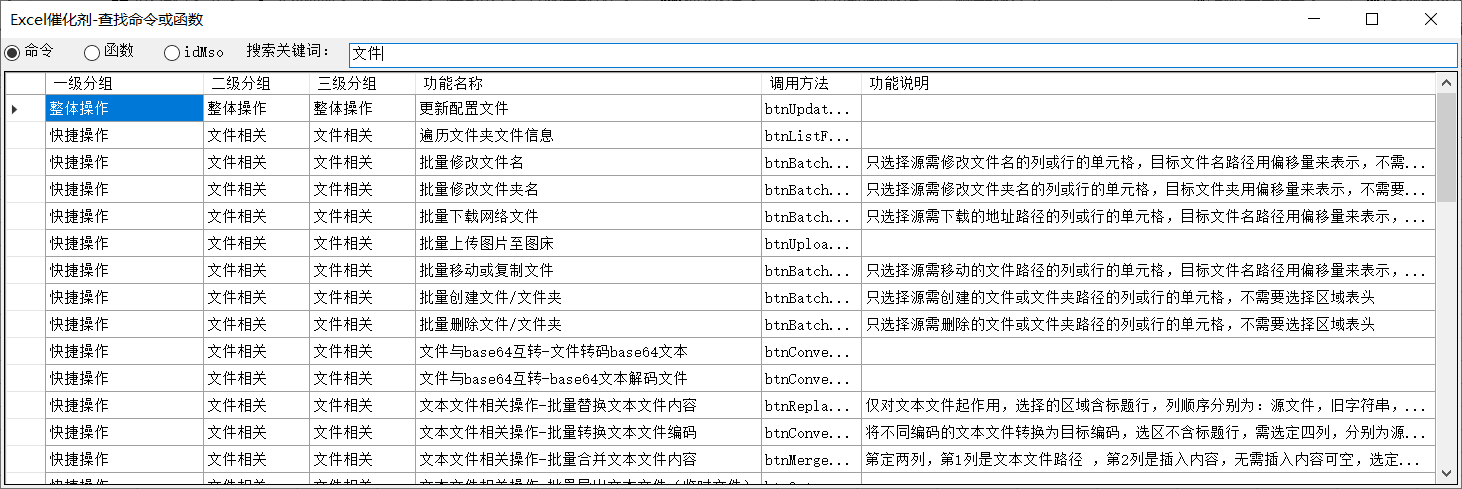Screen dimensions: 1462x489
Task: Select the 遍历文件夹文件信息 cell
Action: [x=589, y=135]
